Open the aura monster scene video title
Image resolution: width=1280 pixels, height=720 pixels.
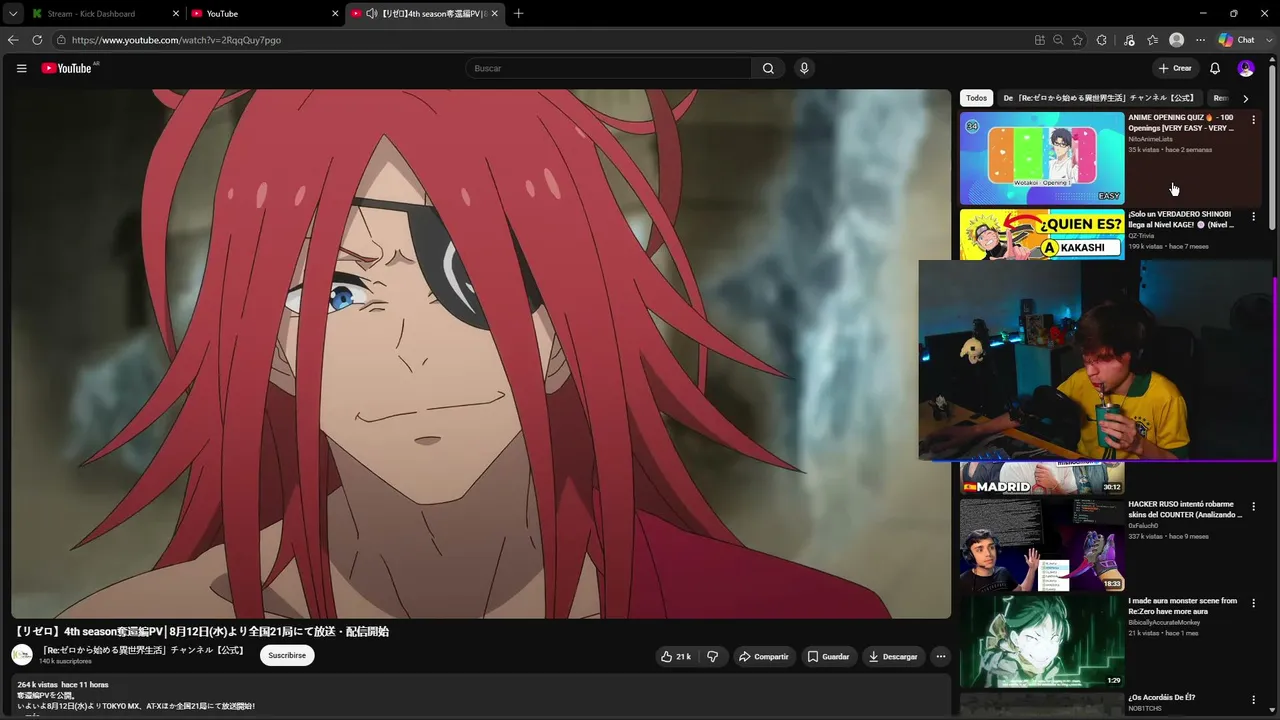coord(1183,606)
